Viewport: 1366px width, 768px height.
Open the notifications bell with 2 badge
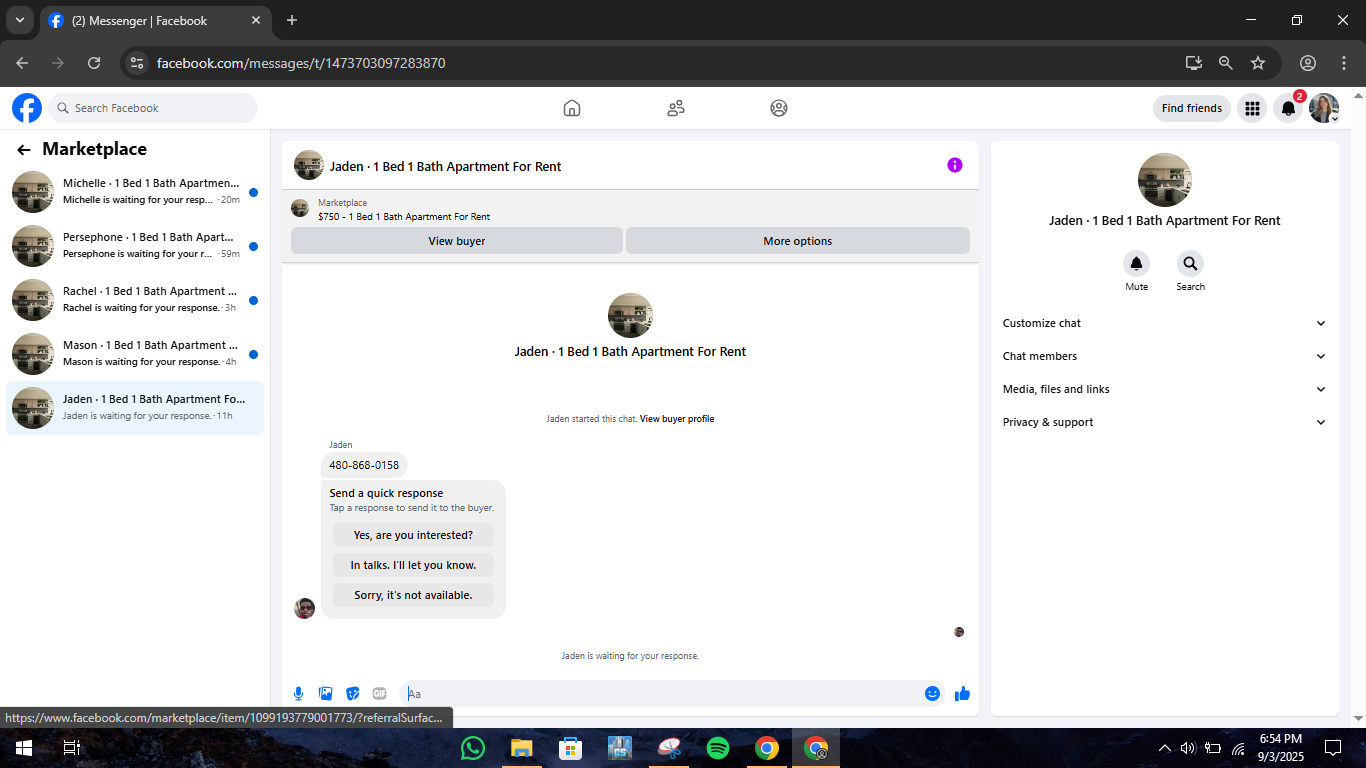(1289, 108)
